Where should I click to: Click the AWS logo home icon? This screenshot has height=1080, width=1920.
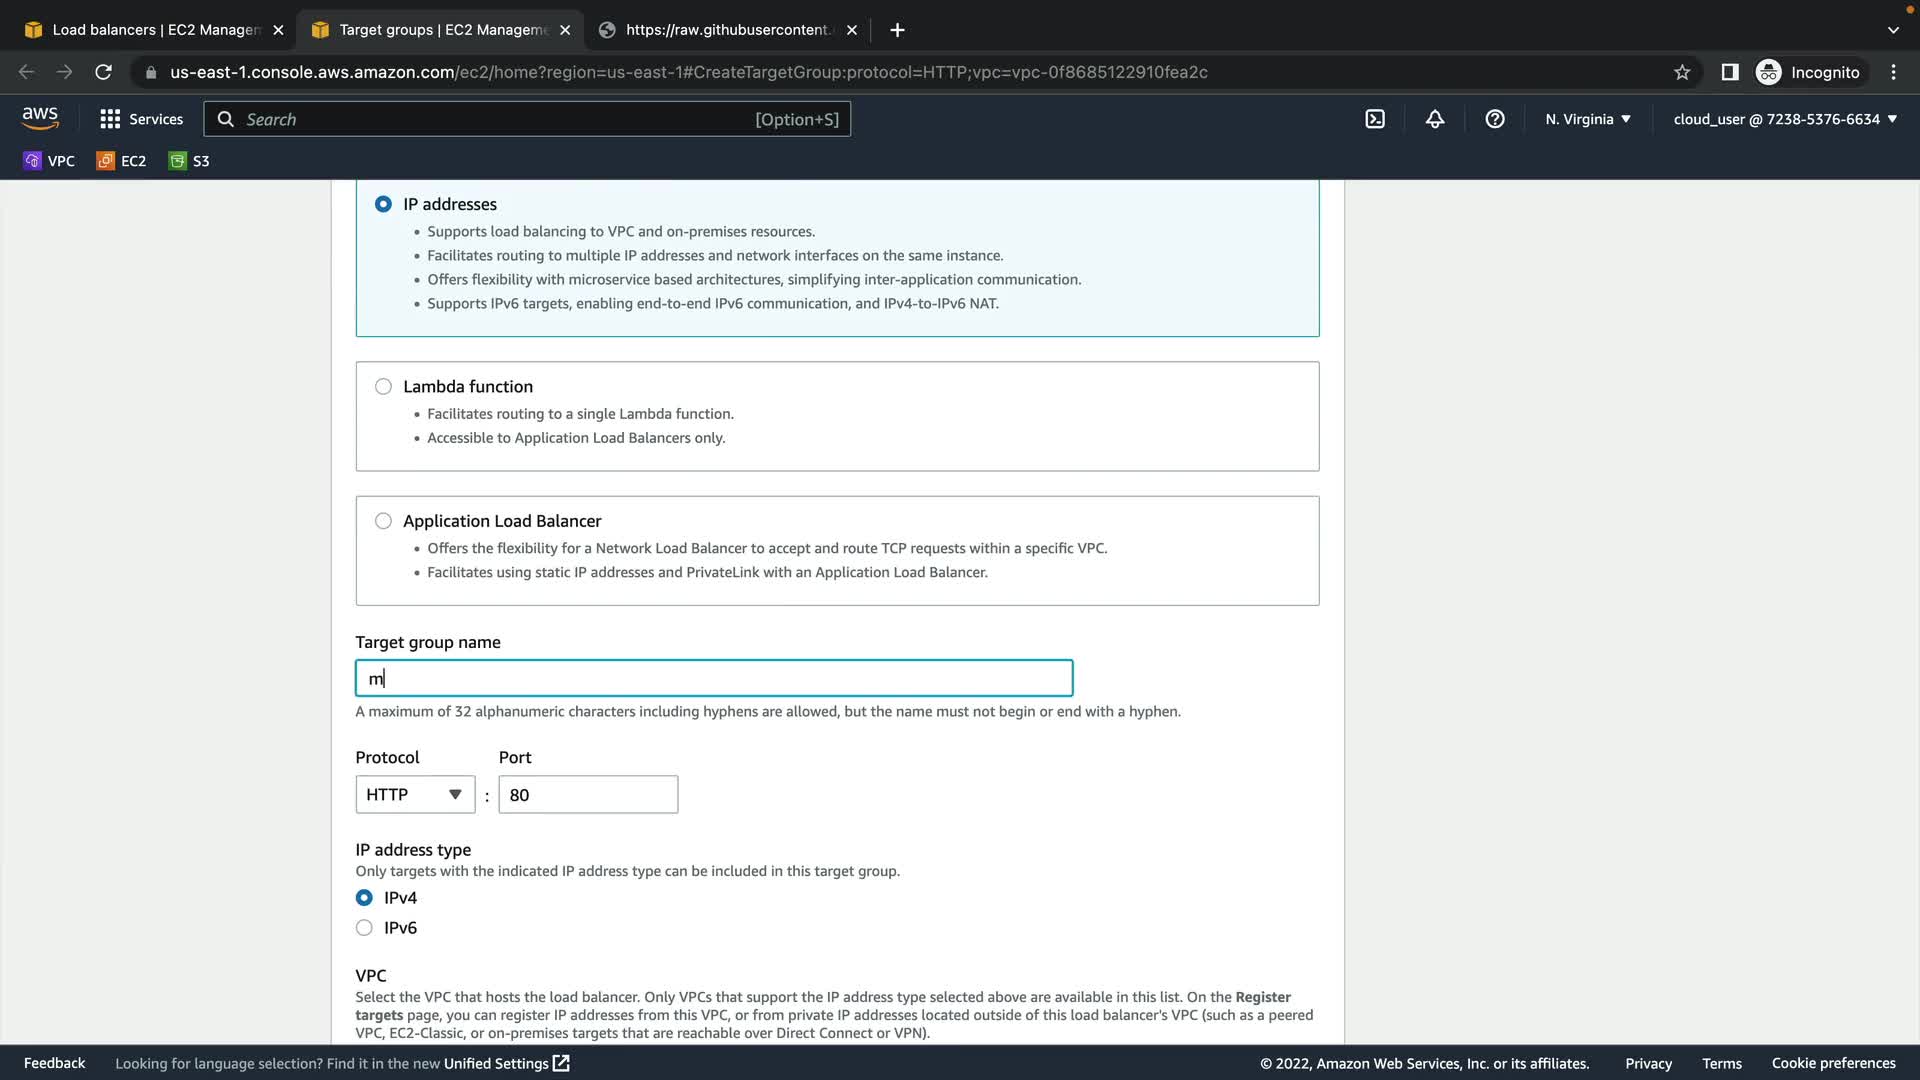point(40,118)
